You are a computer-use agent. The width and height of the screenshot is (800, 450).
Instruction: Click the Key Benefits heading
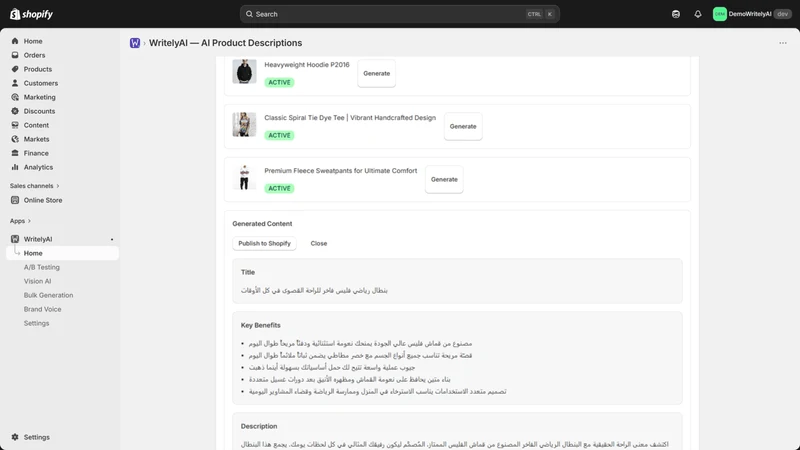coord(261,325)
